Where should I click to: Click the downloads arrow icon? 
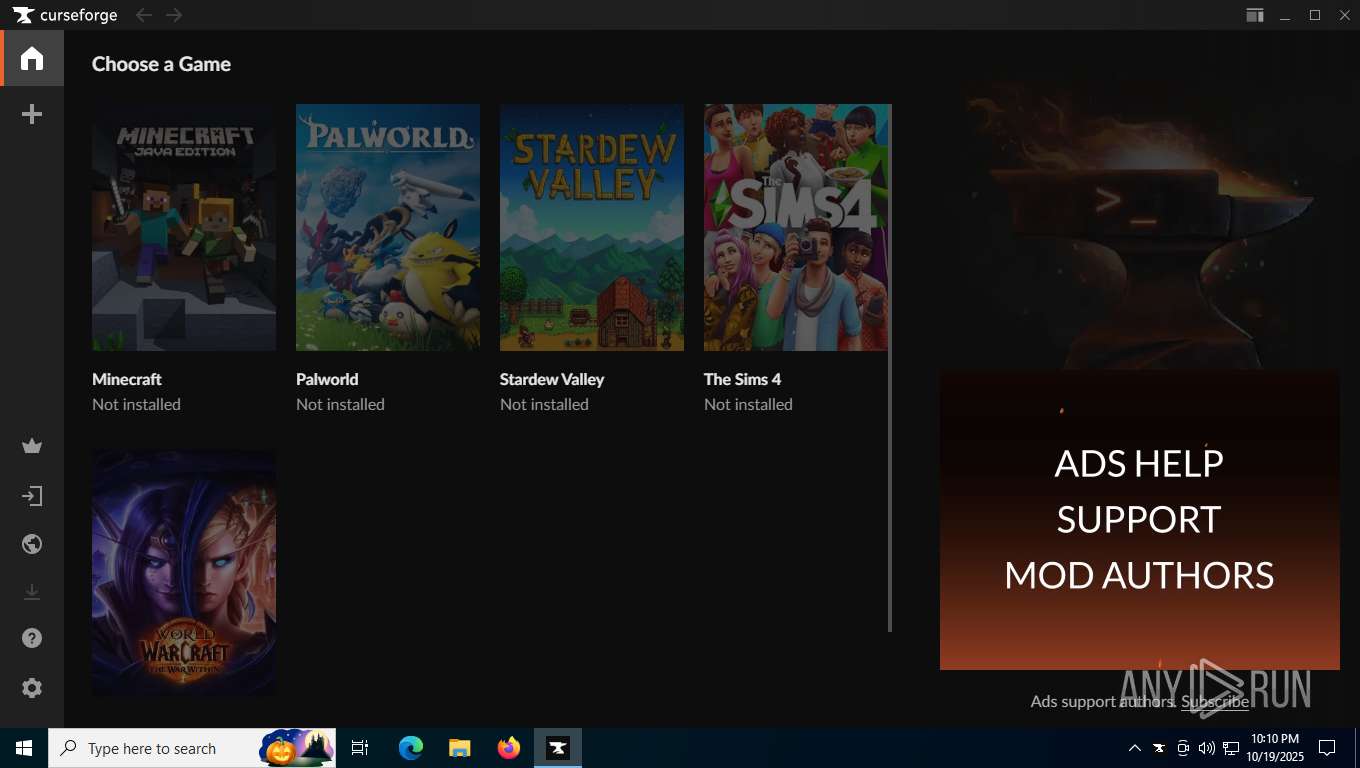pyautogui.click(x=32, y=592)
